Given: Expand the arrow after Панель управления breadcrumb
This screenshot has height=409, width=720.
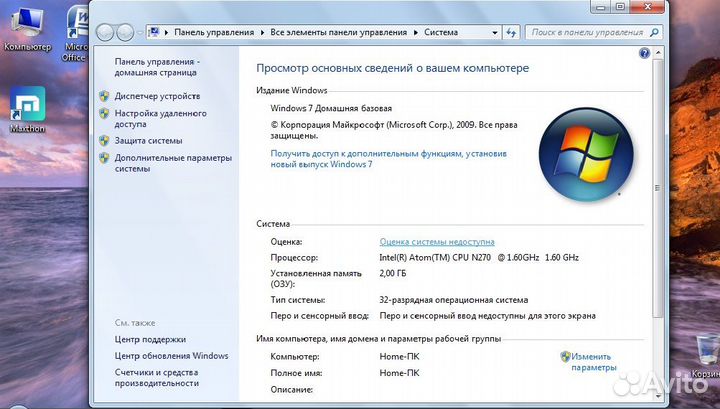Looking at the screenshot, I should [x=262, y=33].
